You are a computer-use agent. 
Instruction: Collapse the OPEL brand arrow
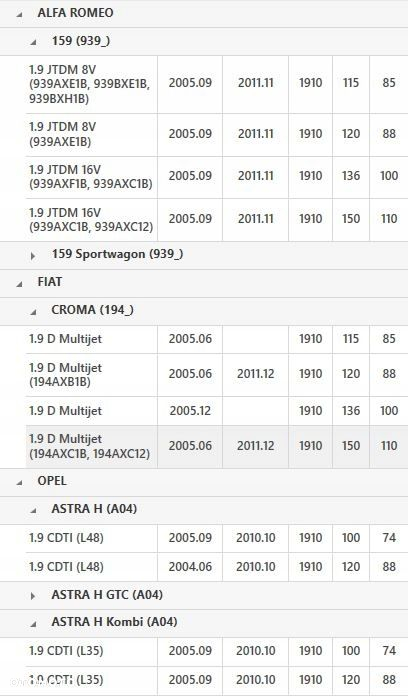point(19,482)
